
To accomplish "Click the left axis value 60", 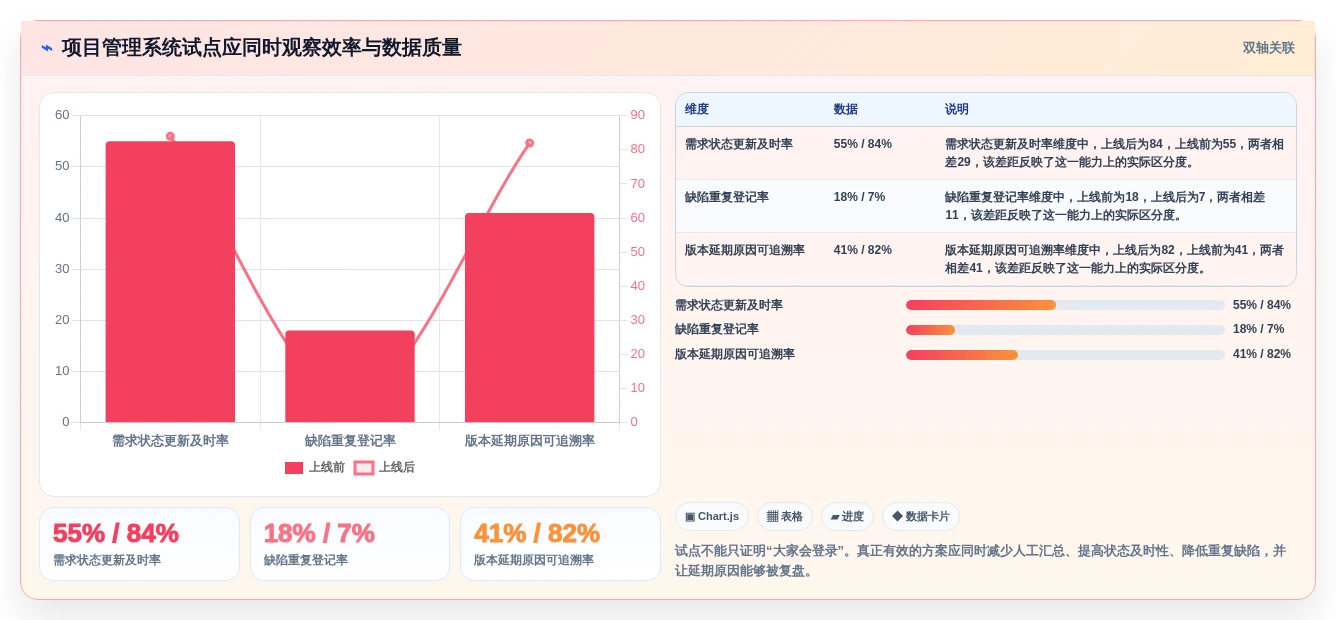I will (x=62, y=115).
